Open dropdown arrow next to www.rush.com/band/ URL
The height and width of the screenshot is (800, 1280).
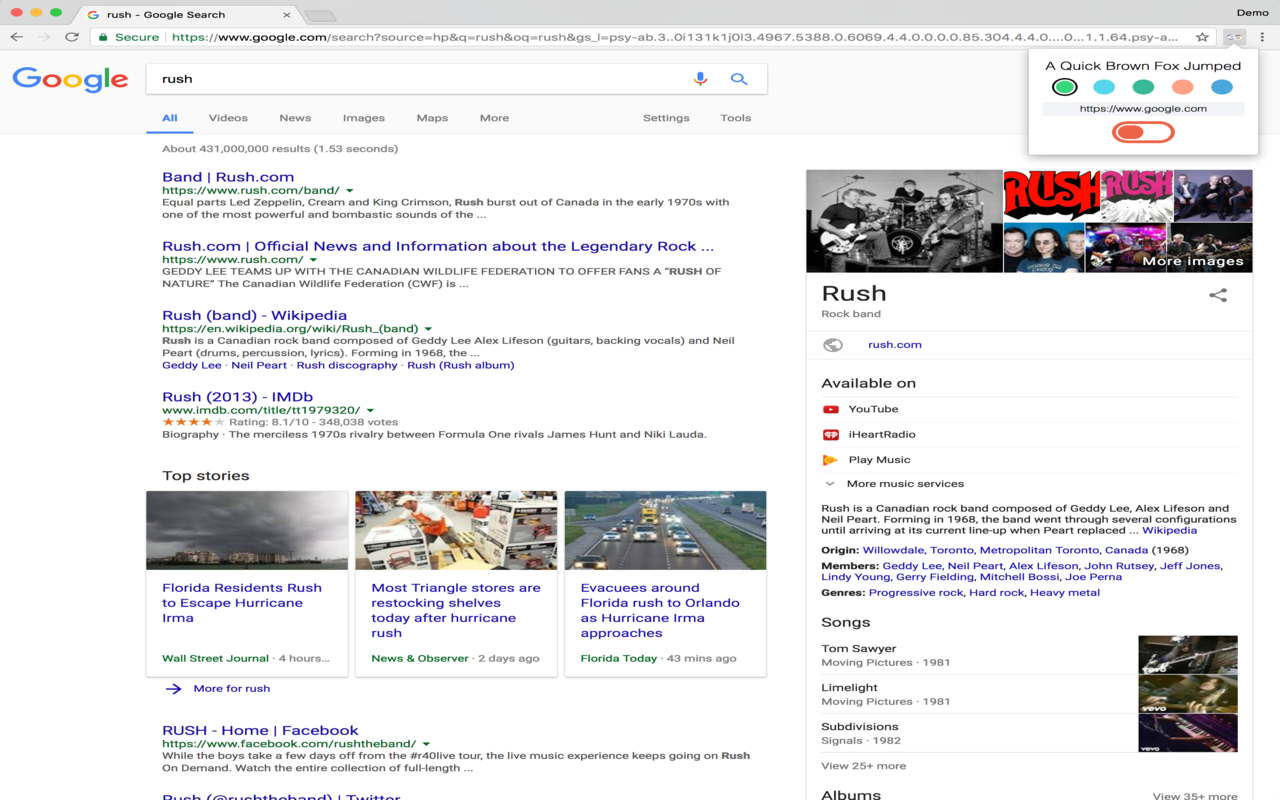(350, 191)
